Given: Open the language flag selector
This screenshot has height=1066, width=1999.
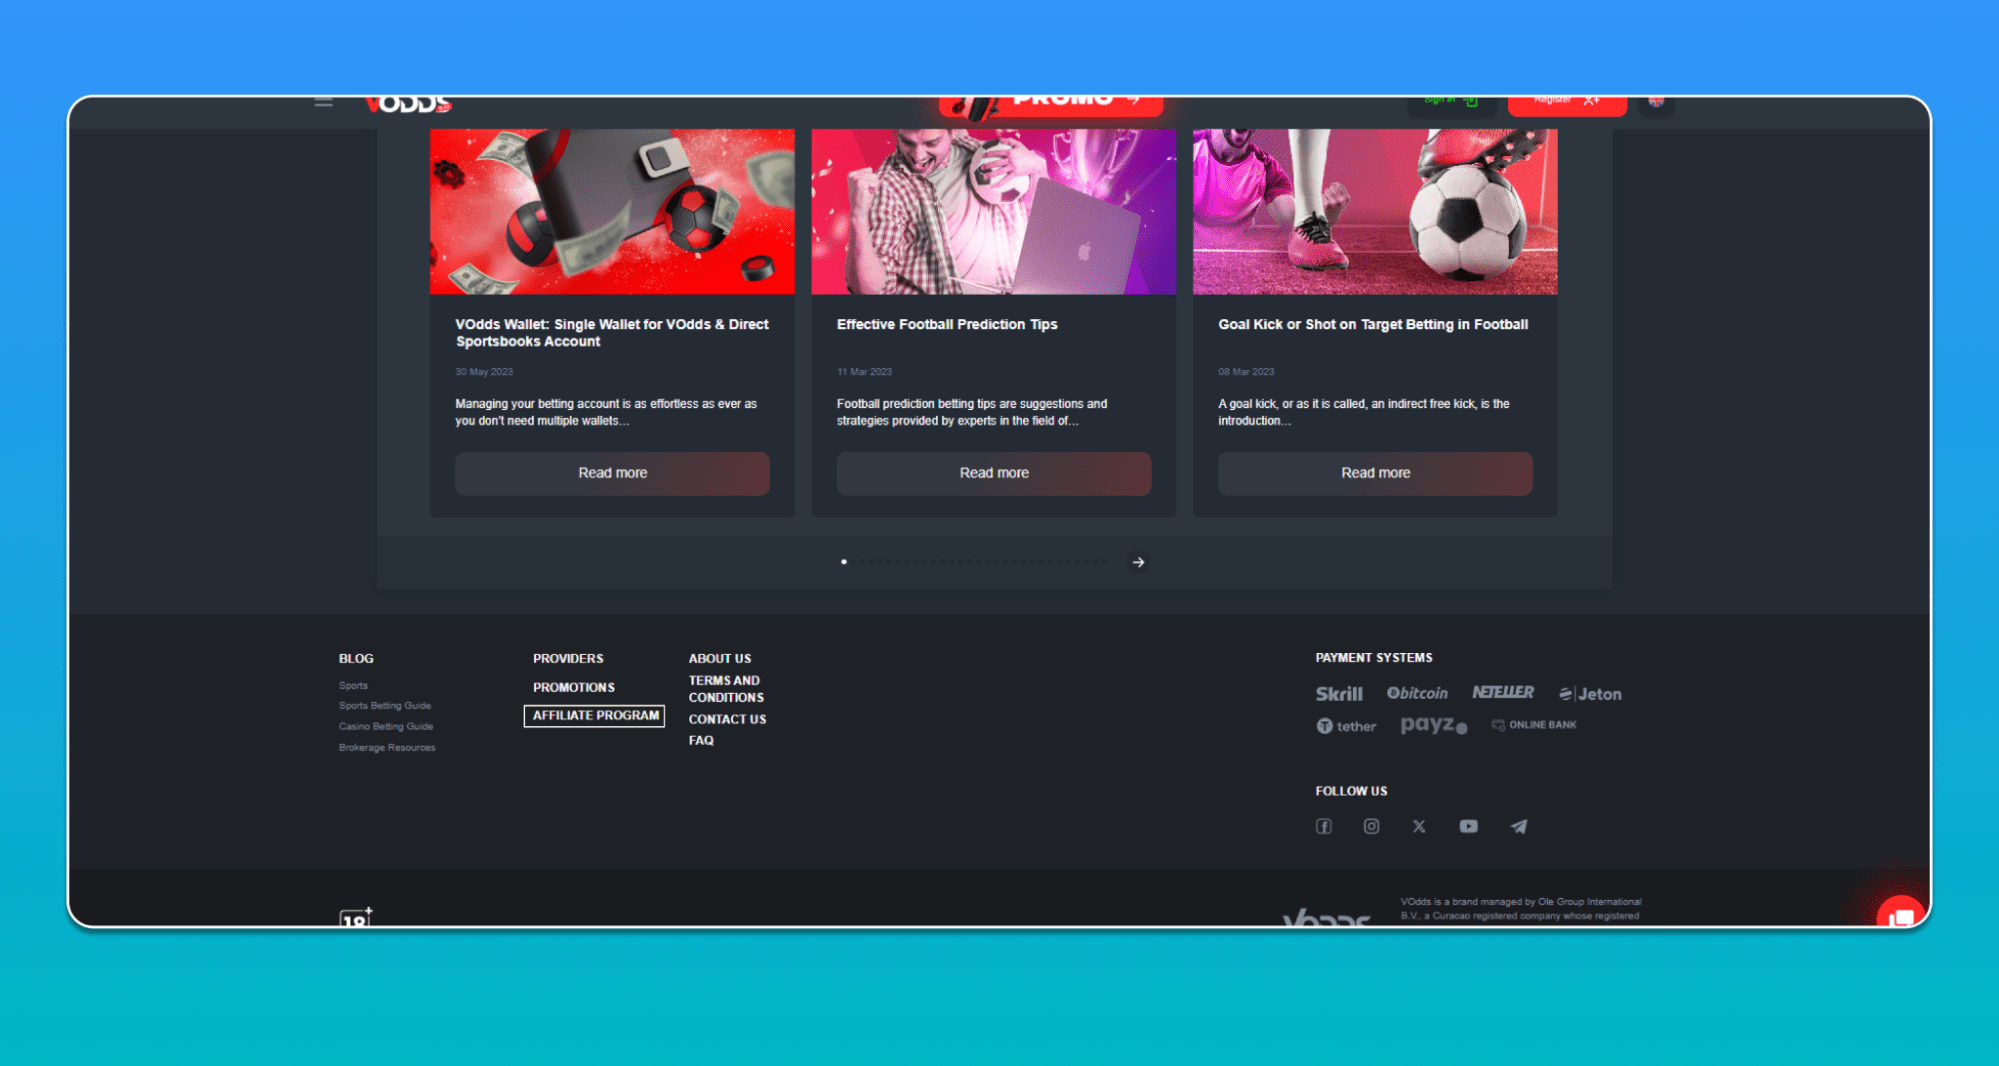Looking at the screenshot, I should pyautogui.click(x=1656, y=102).
